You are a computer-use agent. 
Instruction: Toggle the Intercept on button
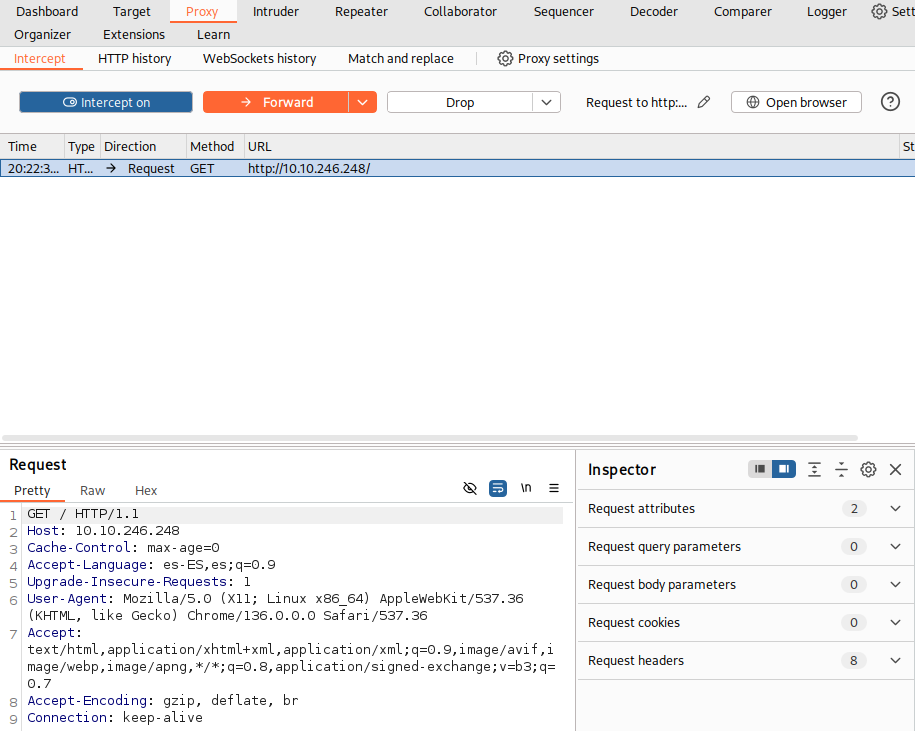coord(106,102)
